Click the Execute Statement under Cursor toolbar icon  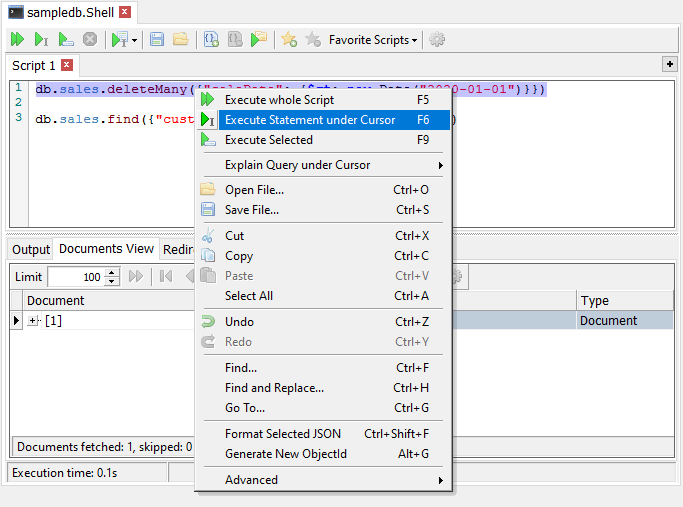click(41, 40)
